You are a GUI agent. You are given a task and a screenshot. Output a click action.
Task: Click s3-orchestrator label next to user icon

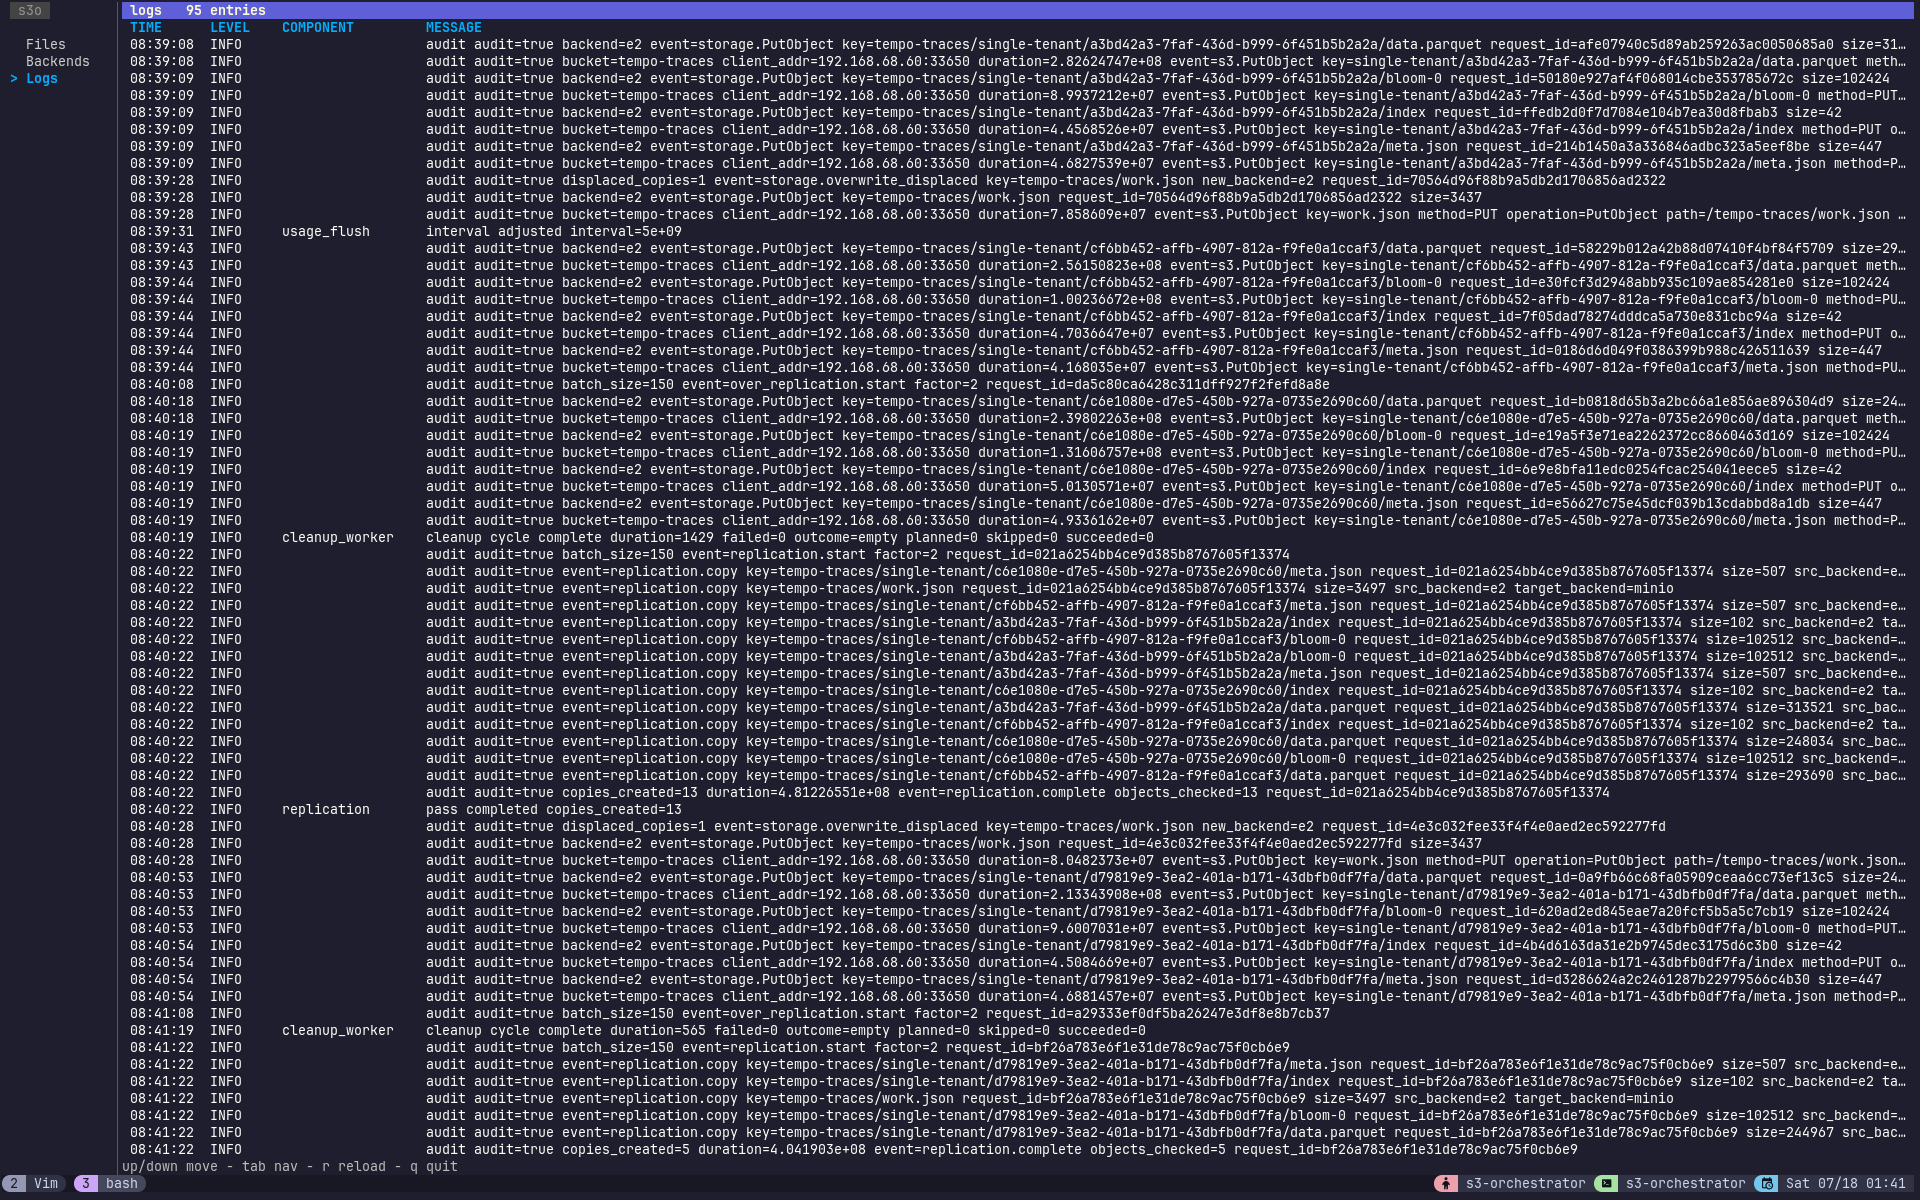(x=1526, y=1184)
